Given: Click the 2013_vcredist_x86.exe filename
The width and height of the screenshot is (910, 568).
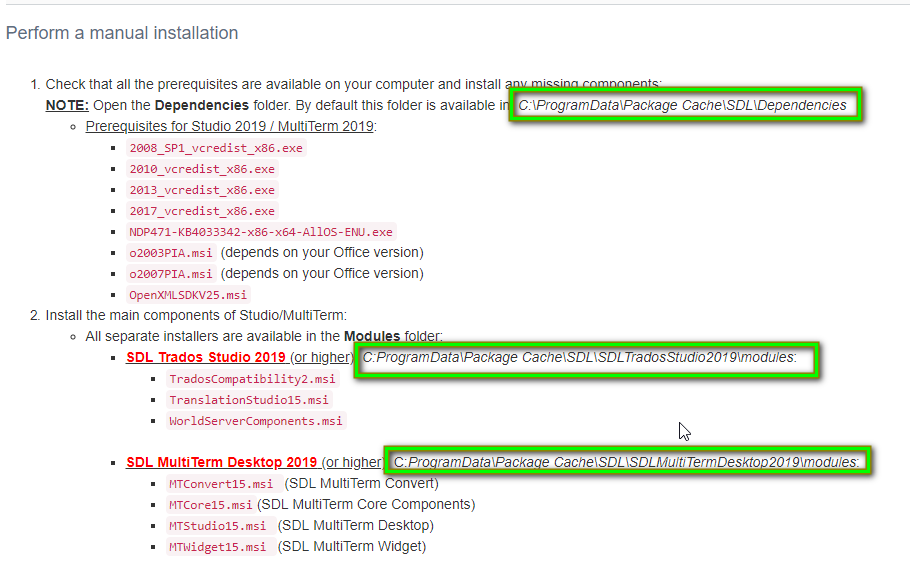Looking at the screenshot, I should [x=201, y=190].
